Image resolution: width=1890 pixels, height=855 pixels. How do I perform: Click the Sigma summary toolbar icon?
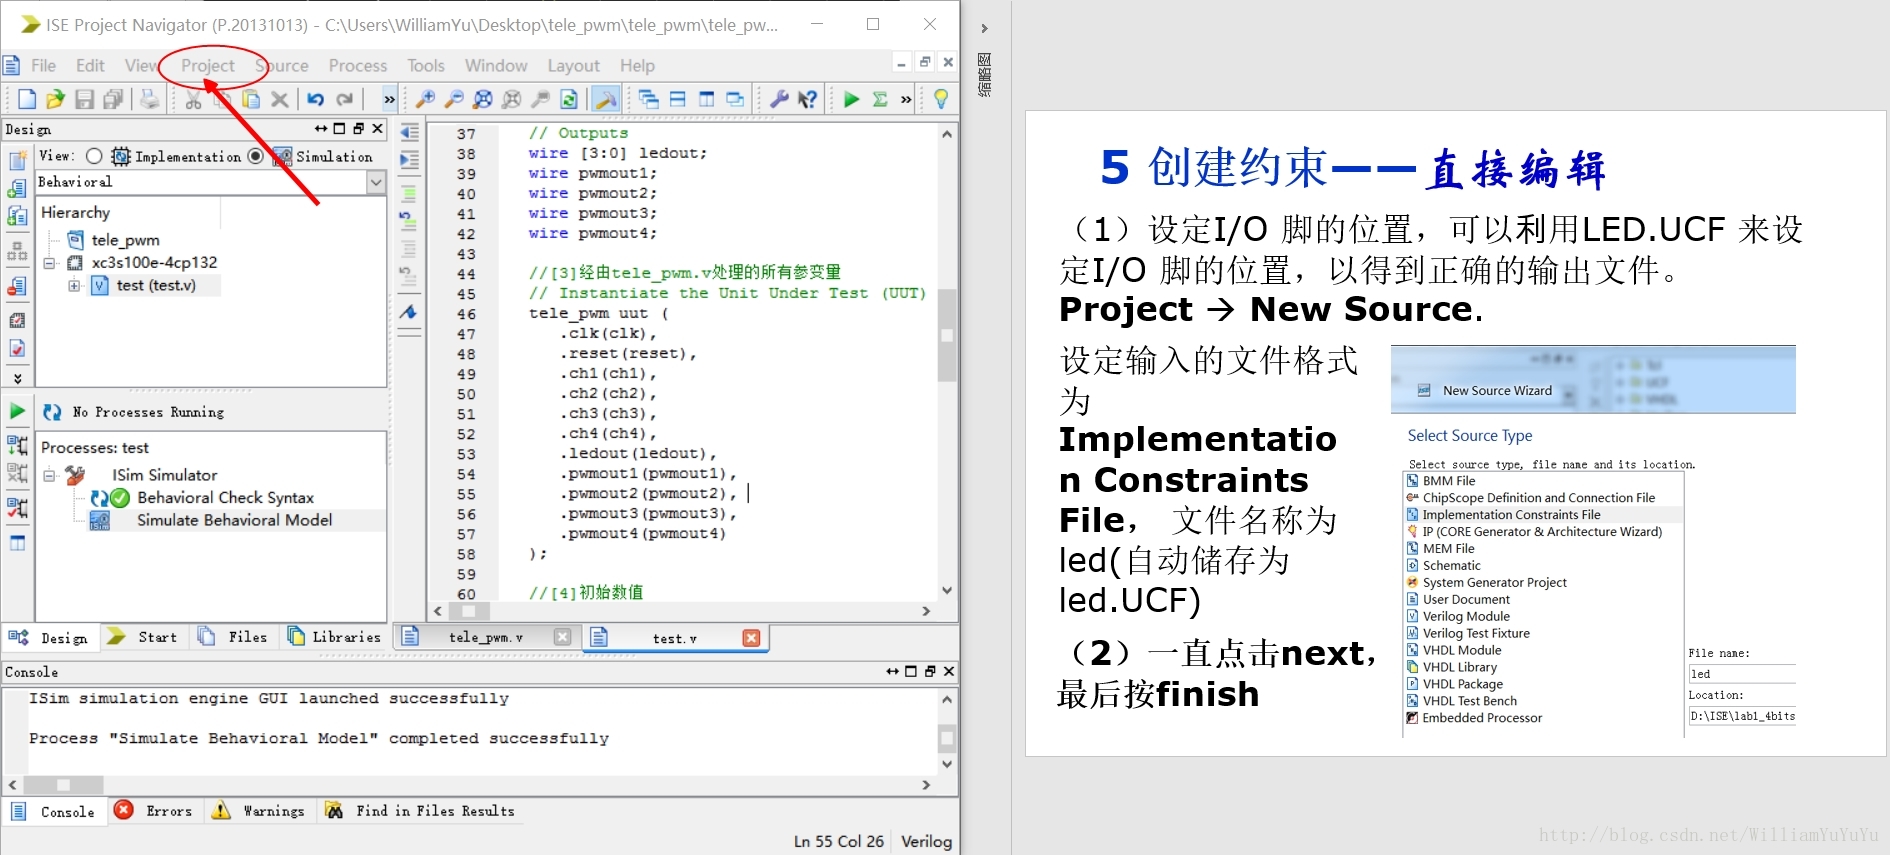point(880,99)
